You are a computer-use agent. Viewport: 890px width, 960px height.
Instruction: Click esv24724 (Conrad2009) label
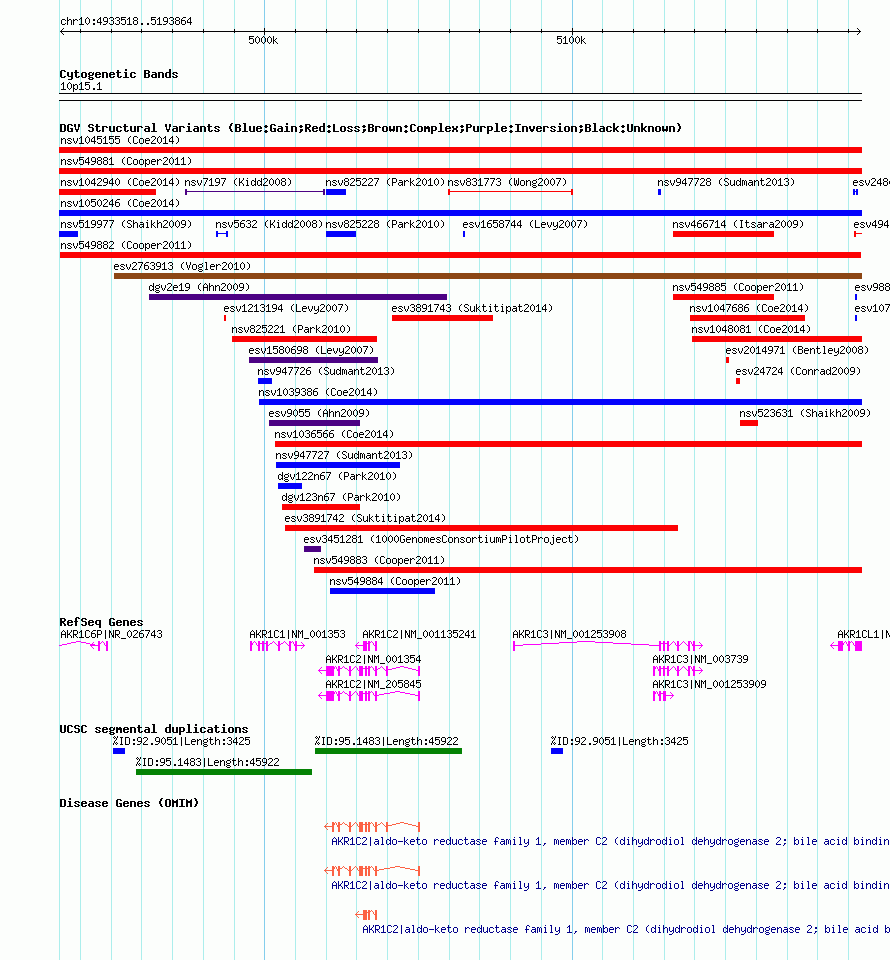click(798, 372)
